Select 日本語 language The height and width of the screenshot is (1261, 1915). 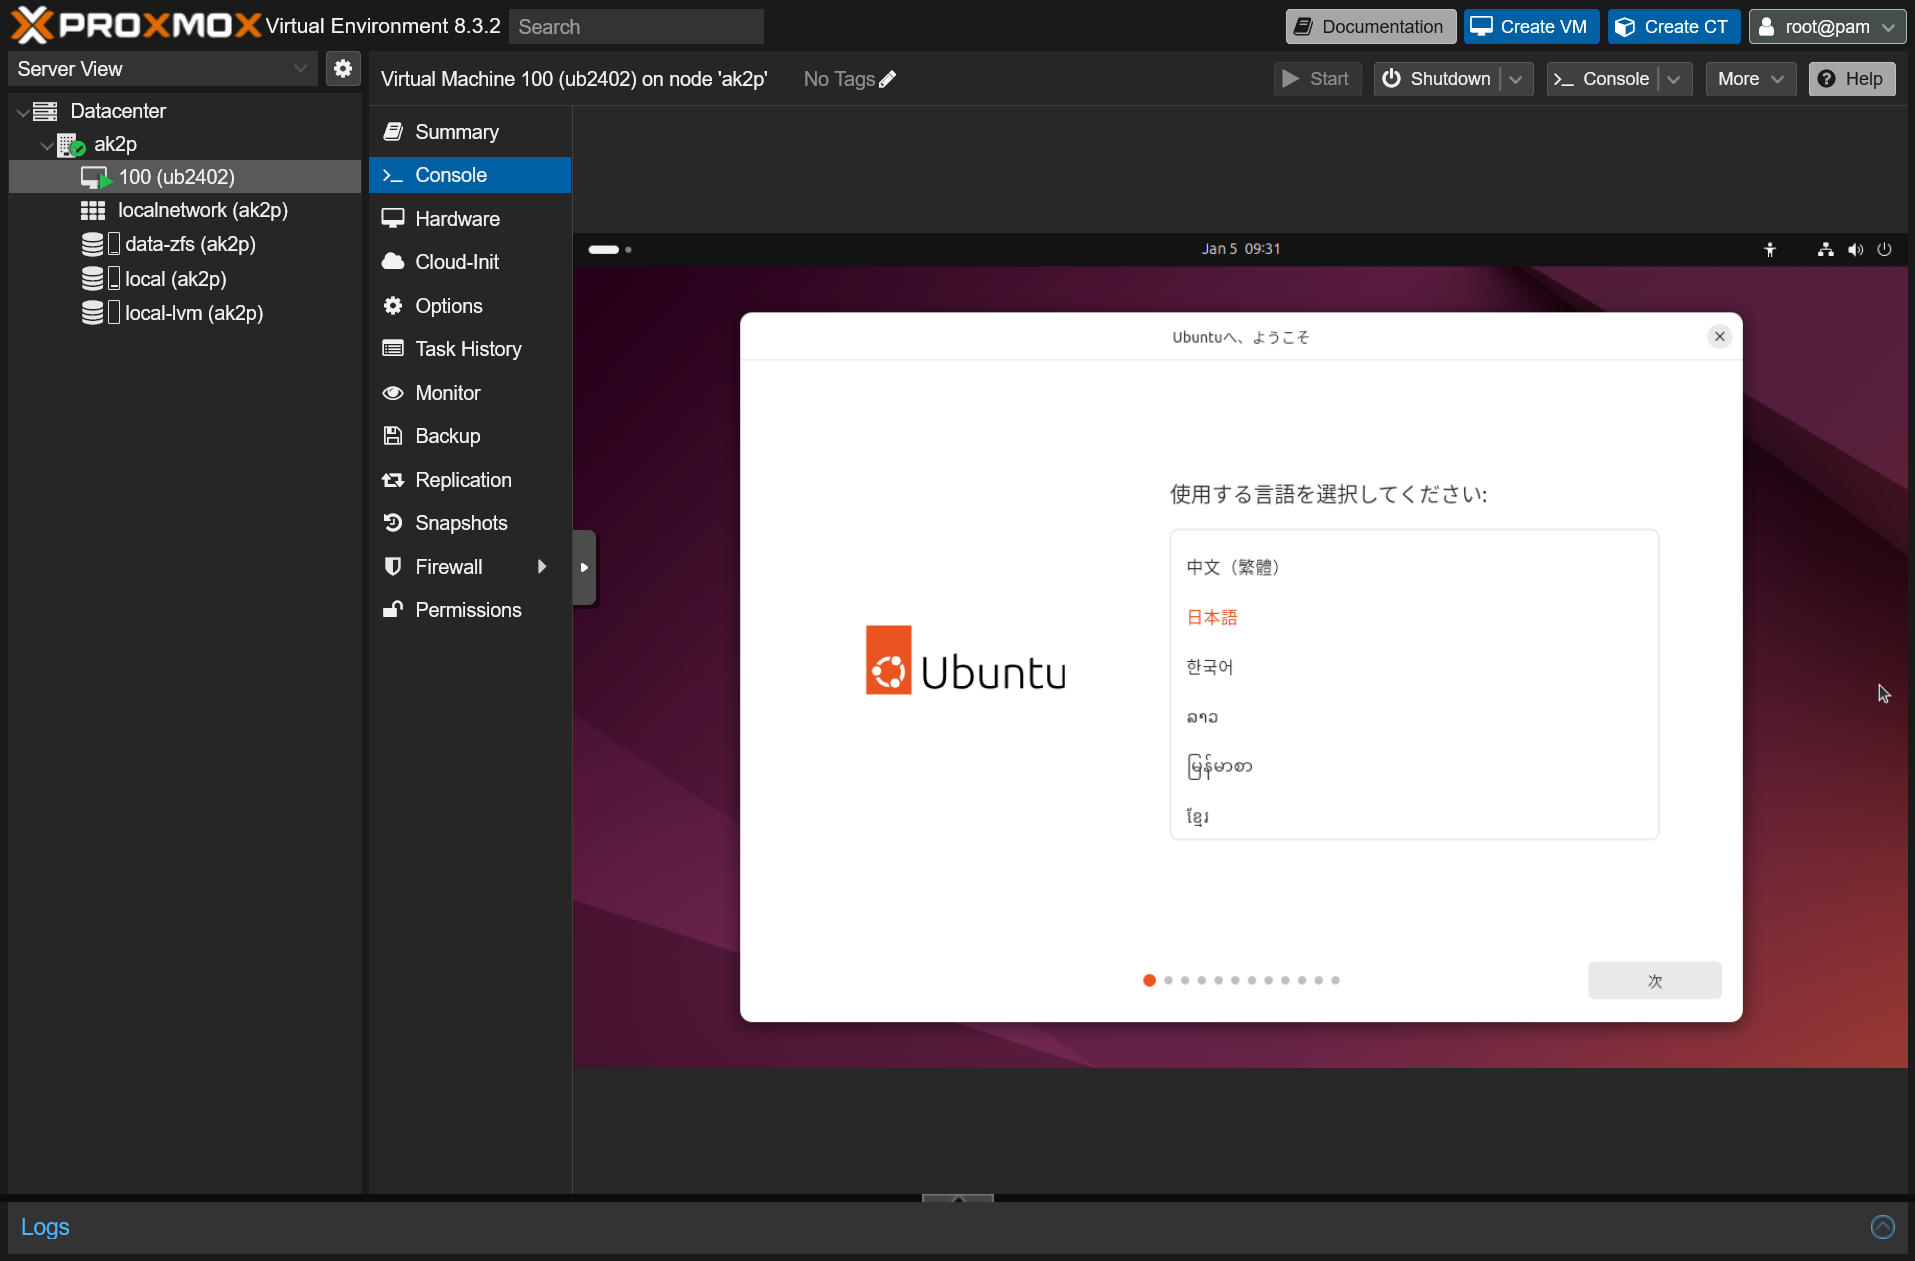[x=1414, y=617]
